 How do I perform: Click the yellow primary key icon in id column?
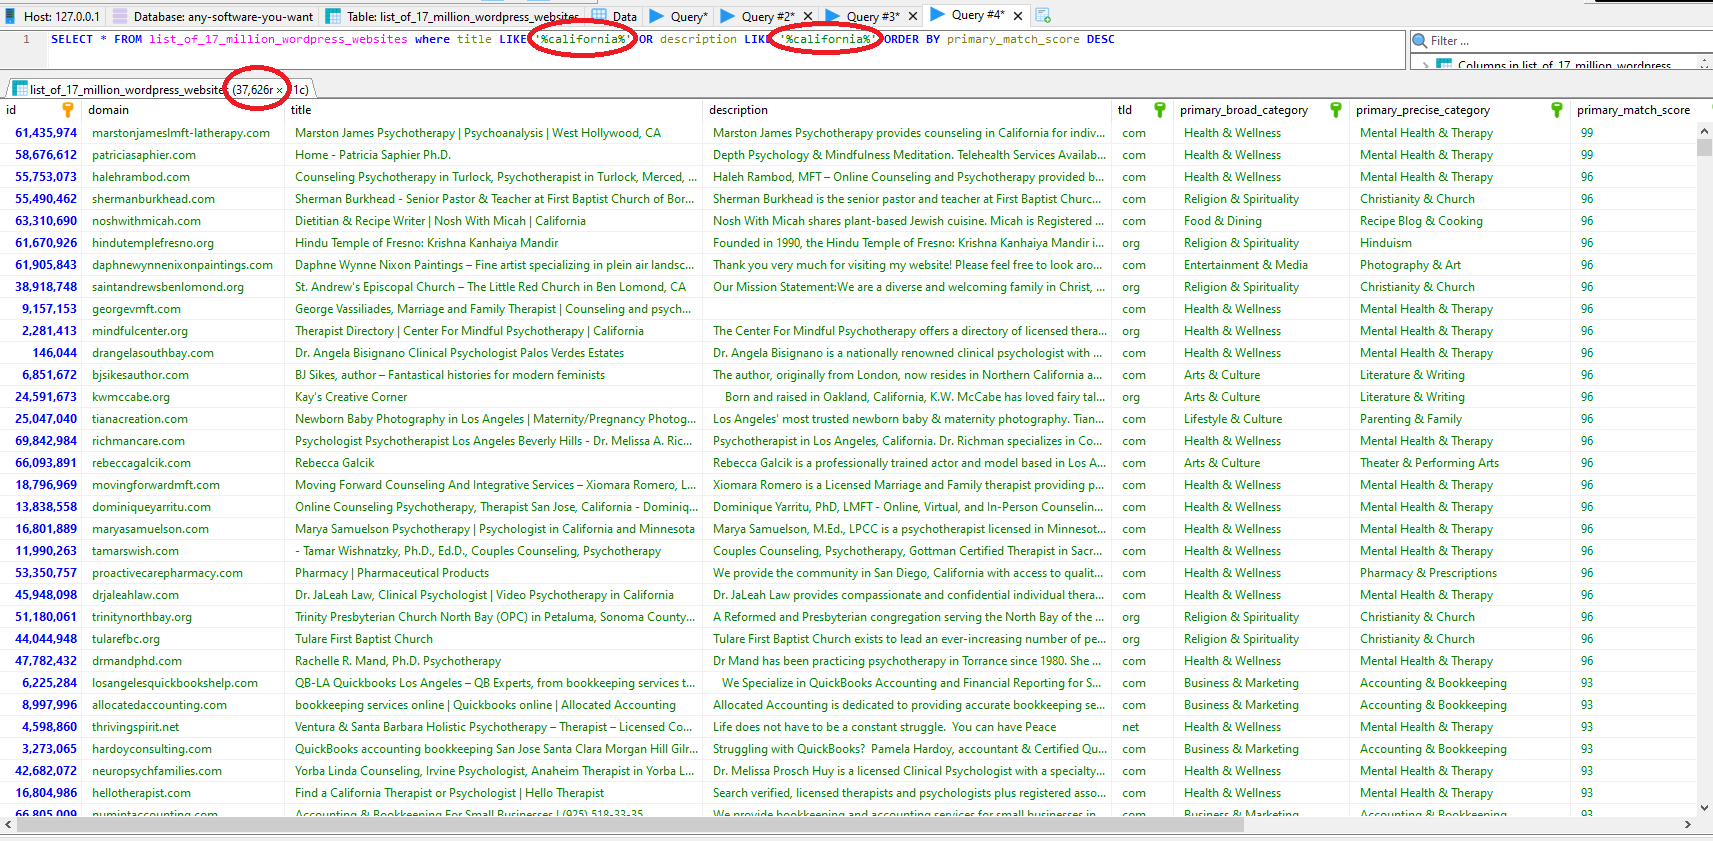[68, 110]
